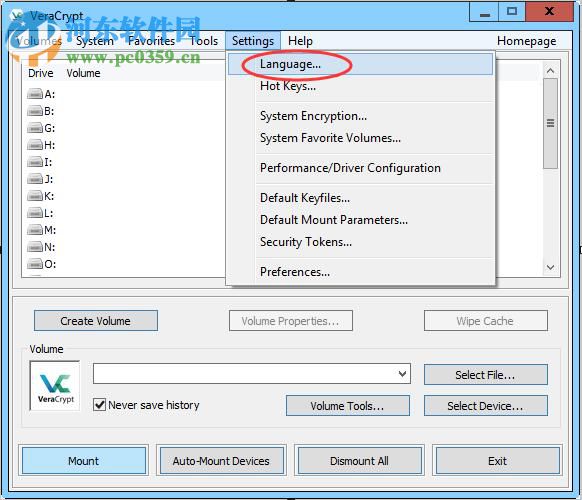
Task: Click Volume Properties... button
Action: click(291, 321)
